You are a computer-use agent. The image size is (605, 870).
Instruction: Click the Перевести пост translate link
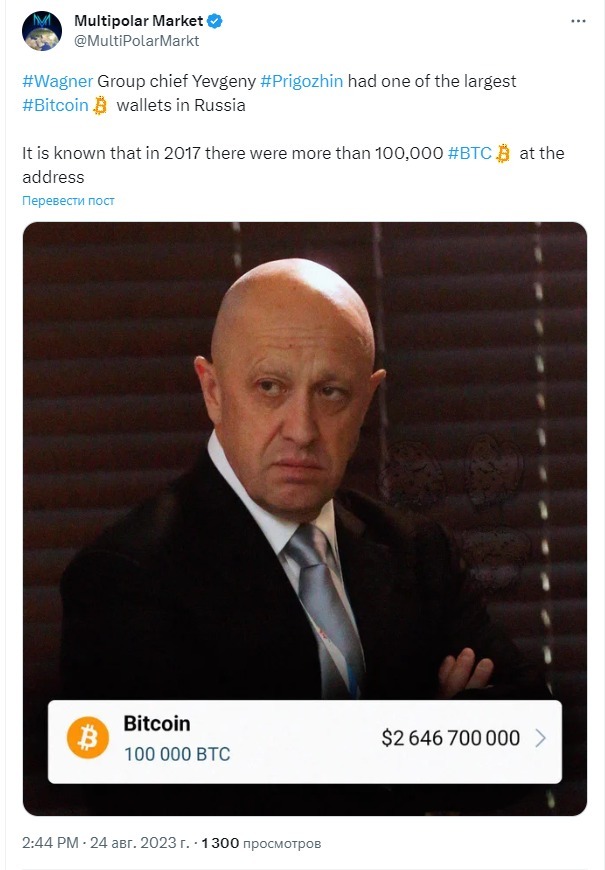pyautogui.click(x=68, y=201)
